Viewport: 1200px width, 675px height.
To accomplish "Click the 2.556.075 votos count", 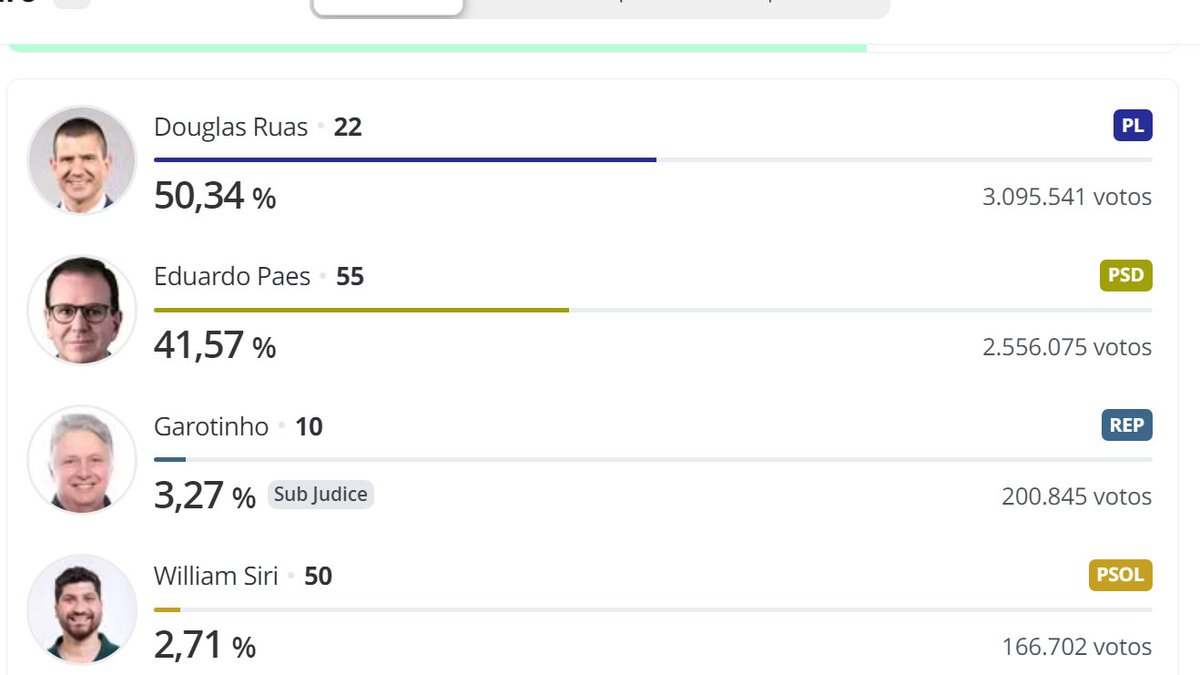I will pos(1067,347).
